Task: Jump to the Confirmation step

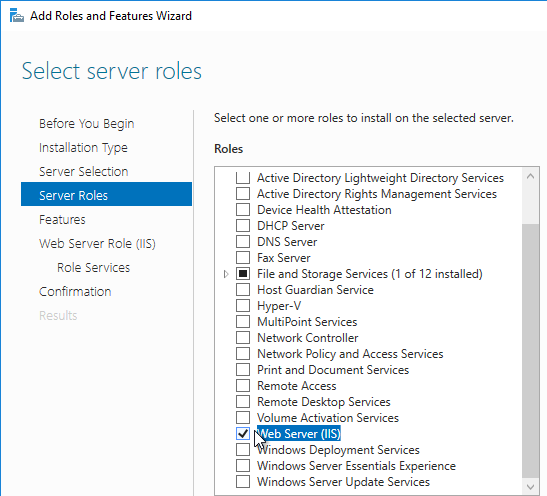Action: 75,292
